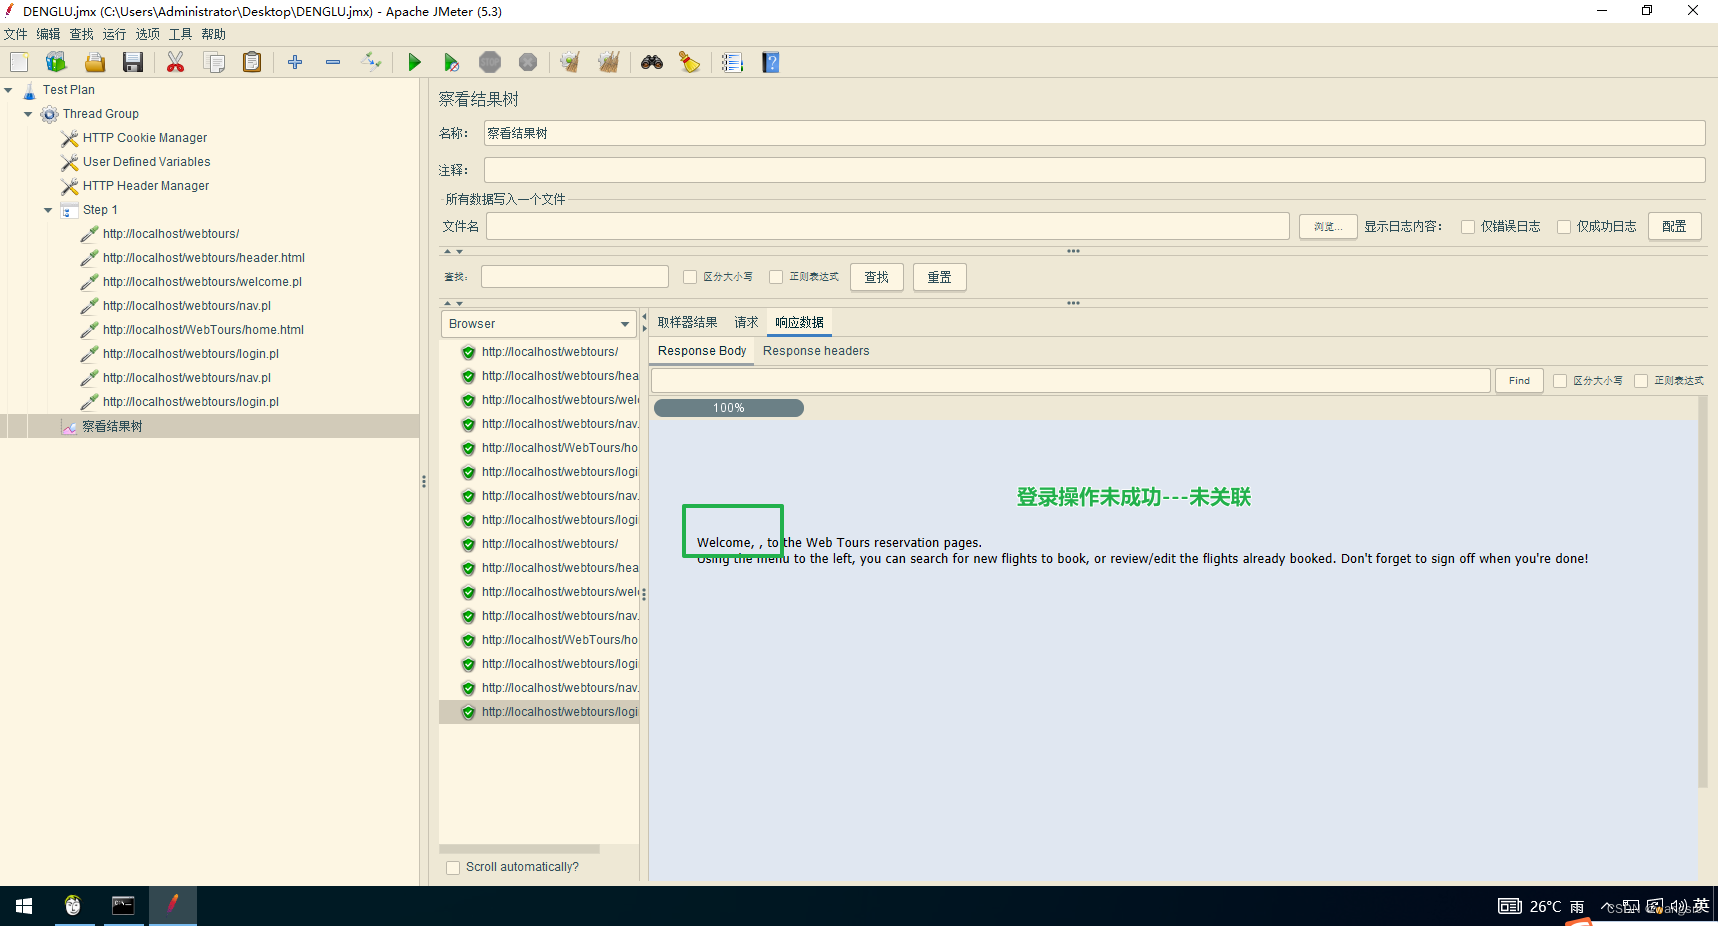This screenshot has width=1718, height=926.
Task: Click the response body vertical scrollbar
Action: click(1702, 592)
